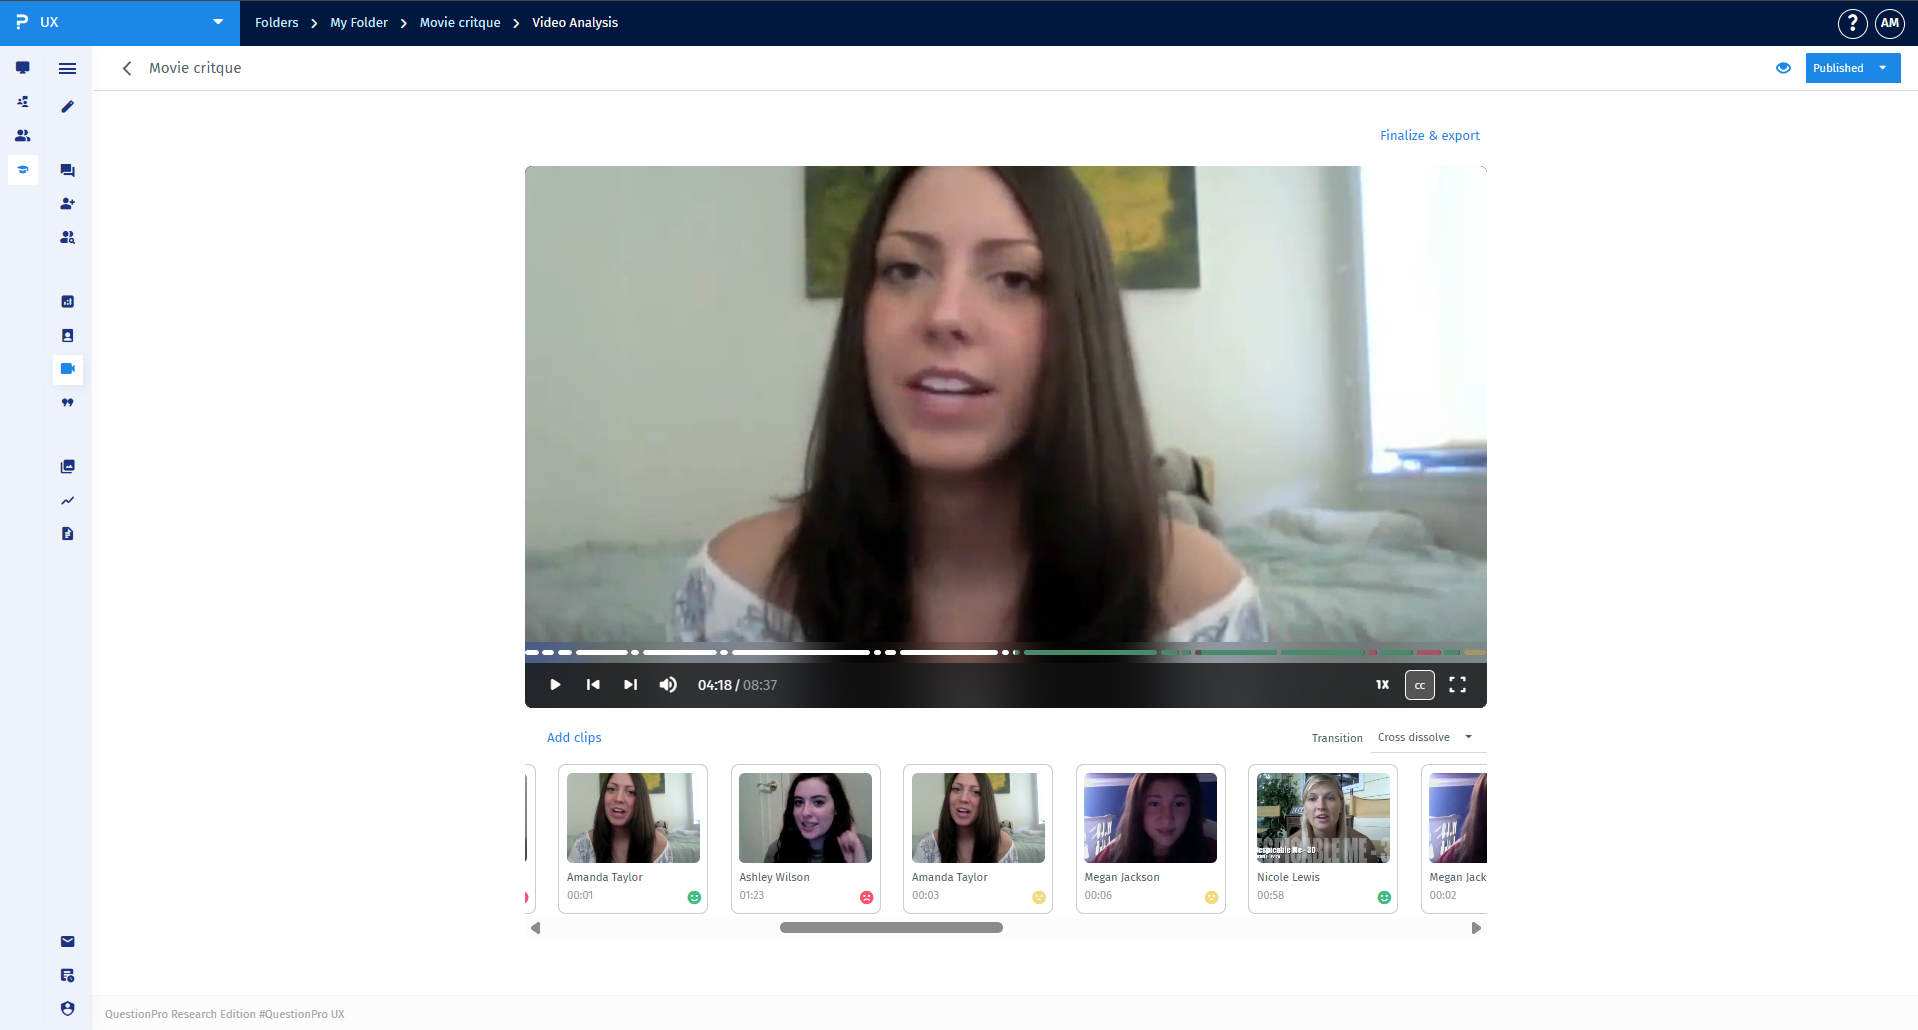Viewport: 1918px width, 1030px height.
Task: Open the My Folder breadcrumb
Action: pyautogui.click(x=359, y=22)
